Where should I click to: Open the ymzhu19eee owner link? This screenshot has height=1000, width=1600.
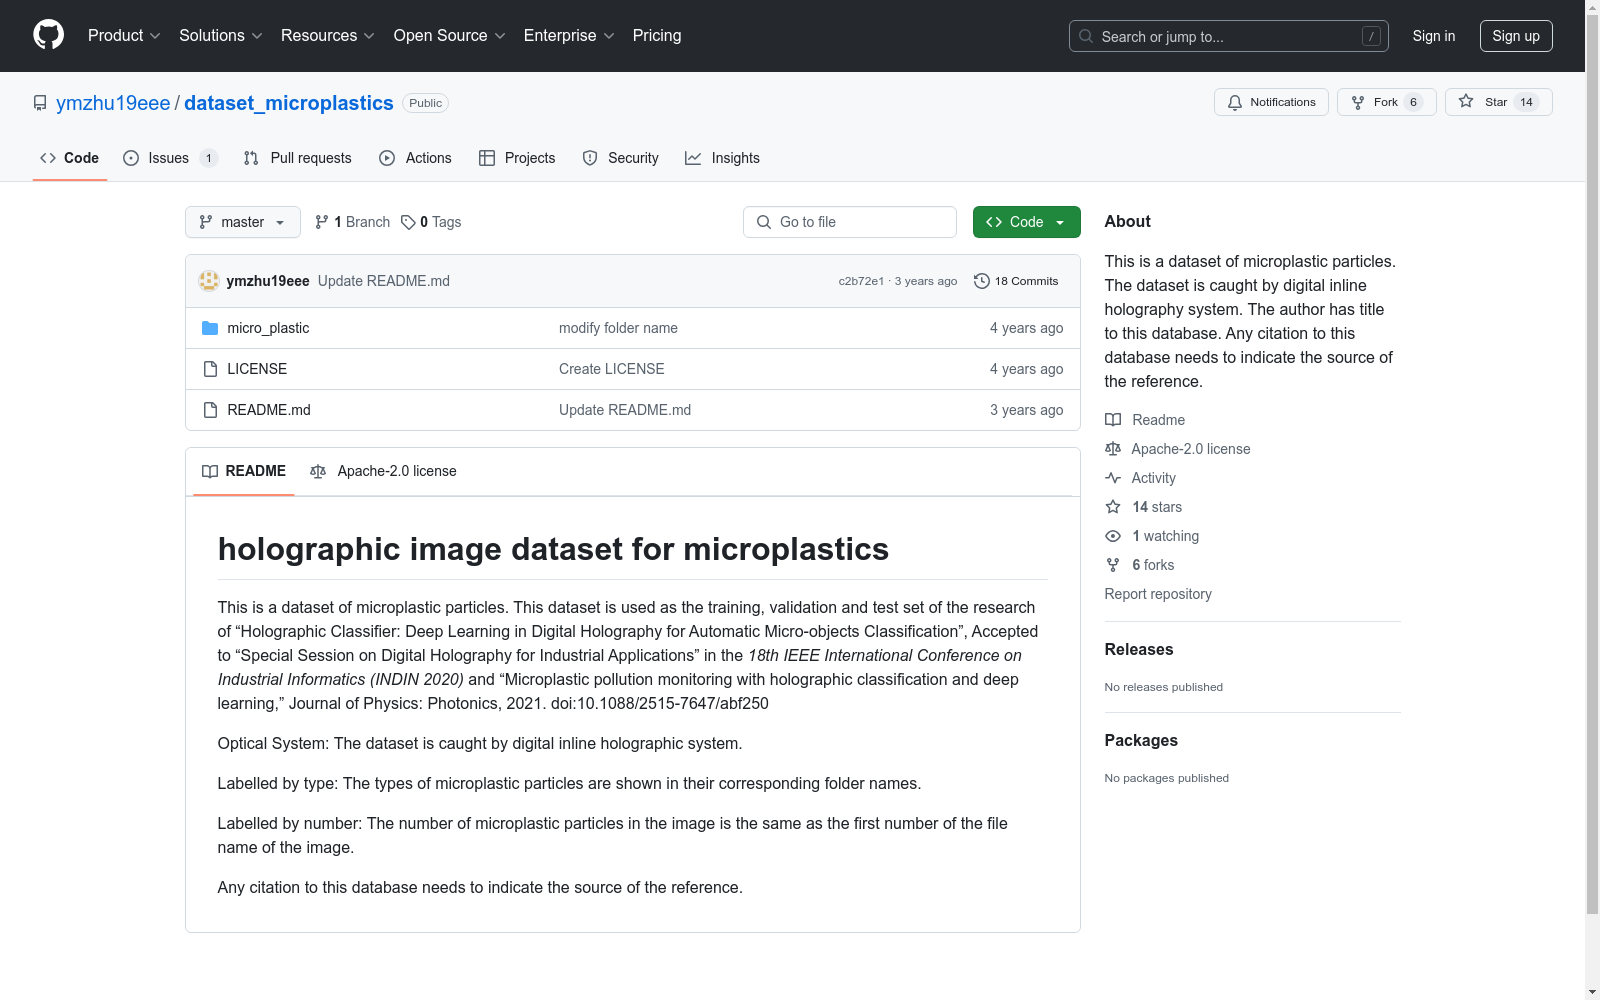click(113, 103)
